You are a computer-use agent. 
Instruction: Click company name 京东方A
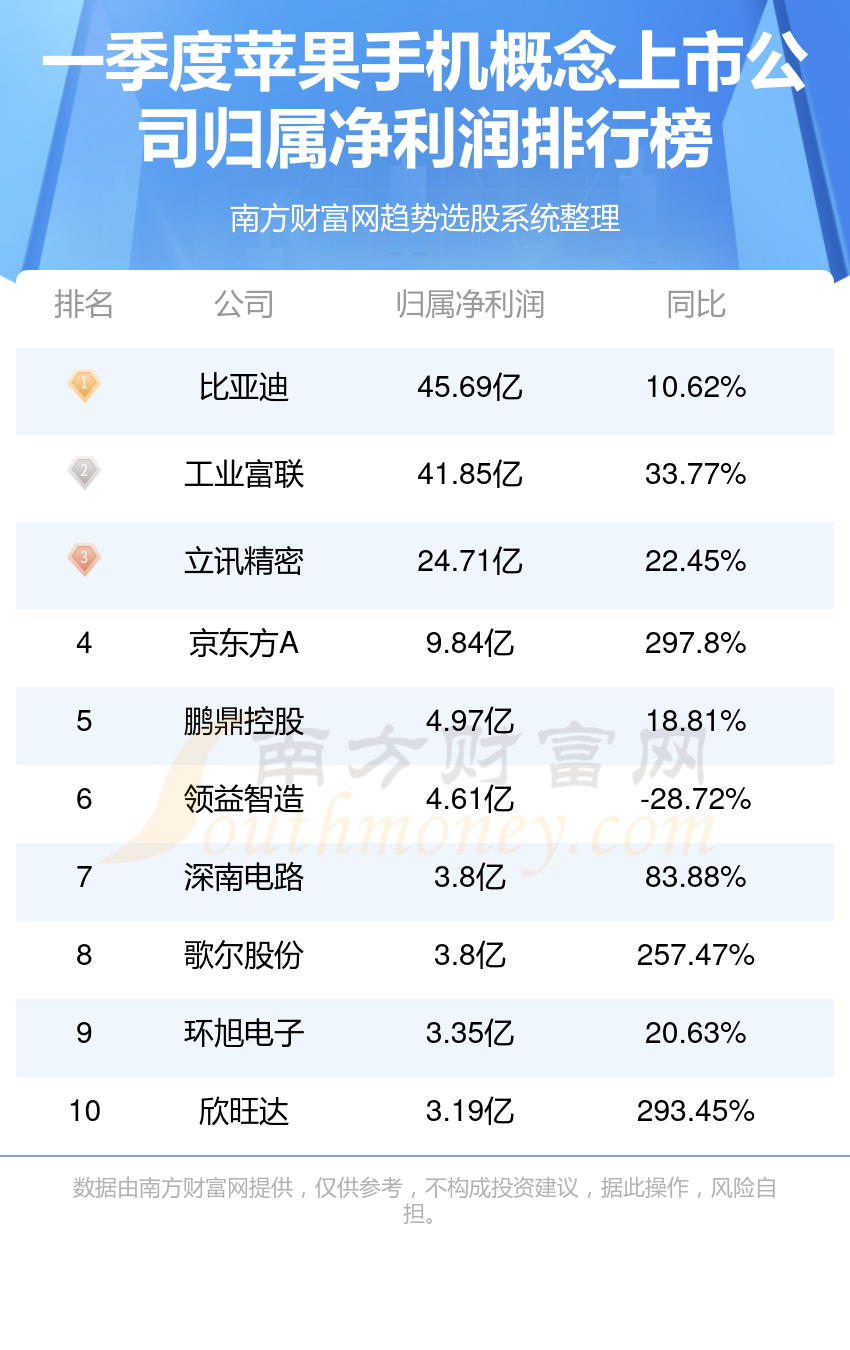click(244, 643)
